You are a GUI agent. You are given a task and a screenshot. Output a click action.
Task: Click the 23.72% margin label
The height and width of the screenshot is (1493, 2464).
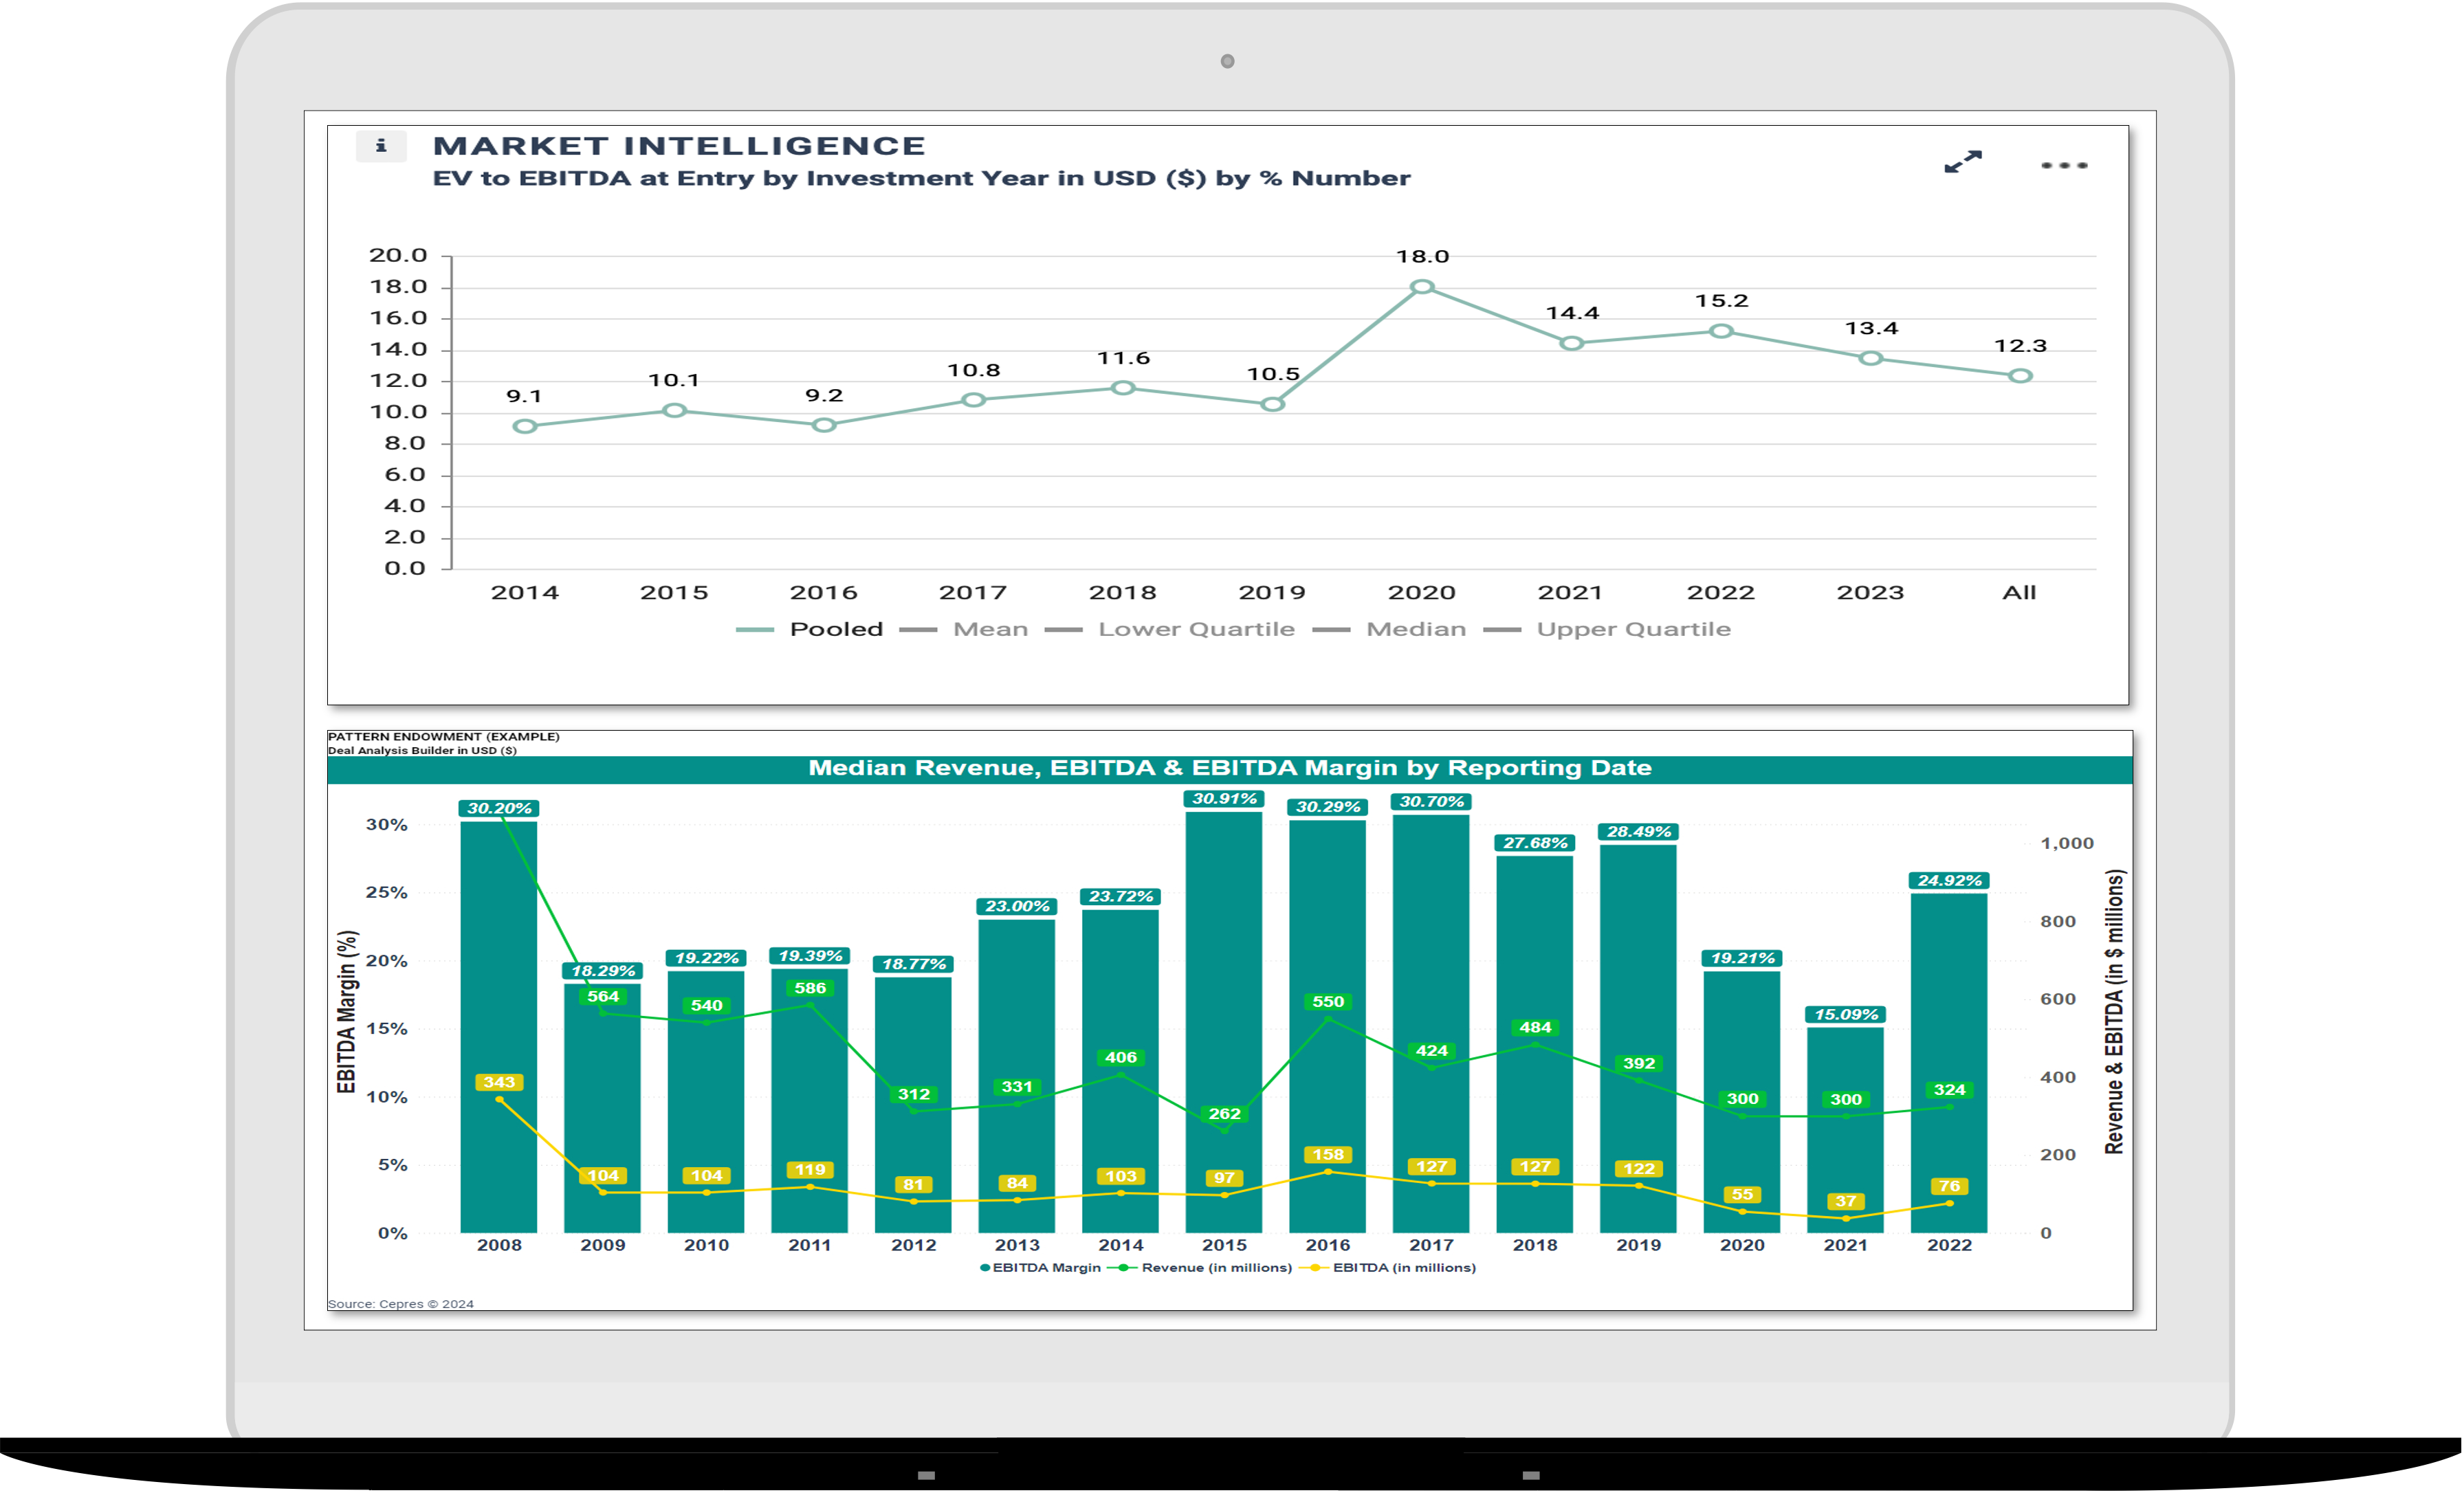tap(1121, 896)
